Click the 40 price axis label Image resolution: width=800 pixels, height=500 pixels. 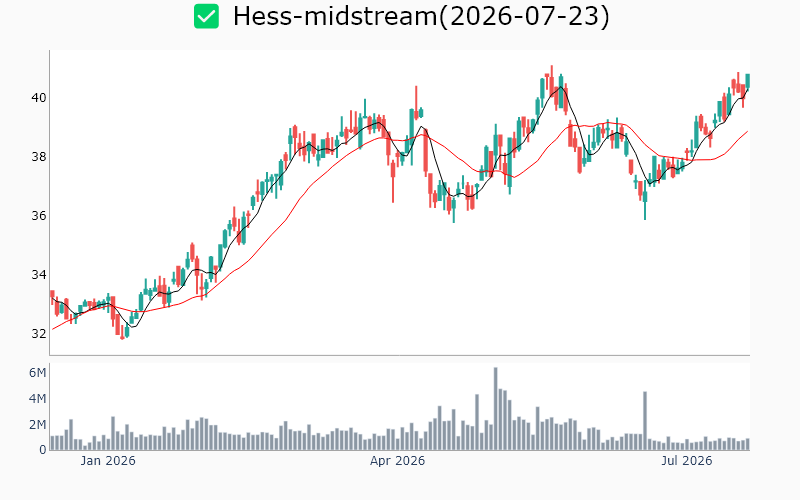pos(39,97)
